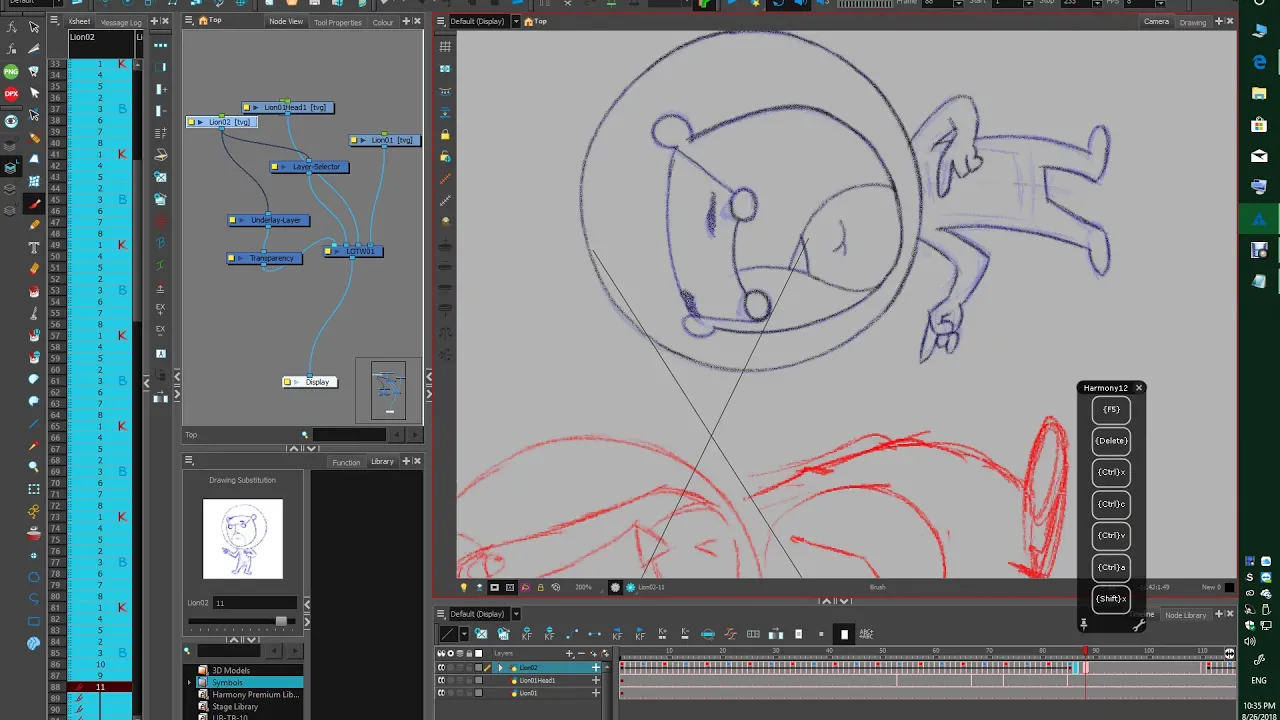Switch to the Tool Properties tab

[x=338, y=22]
